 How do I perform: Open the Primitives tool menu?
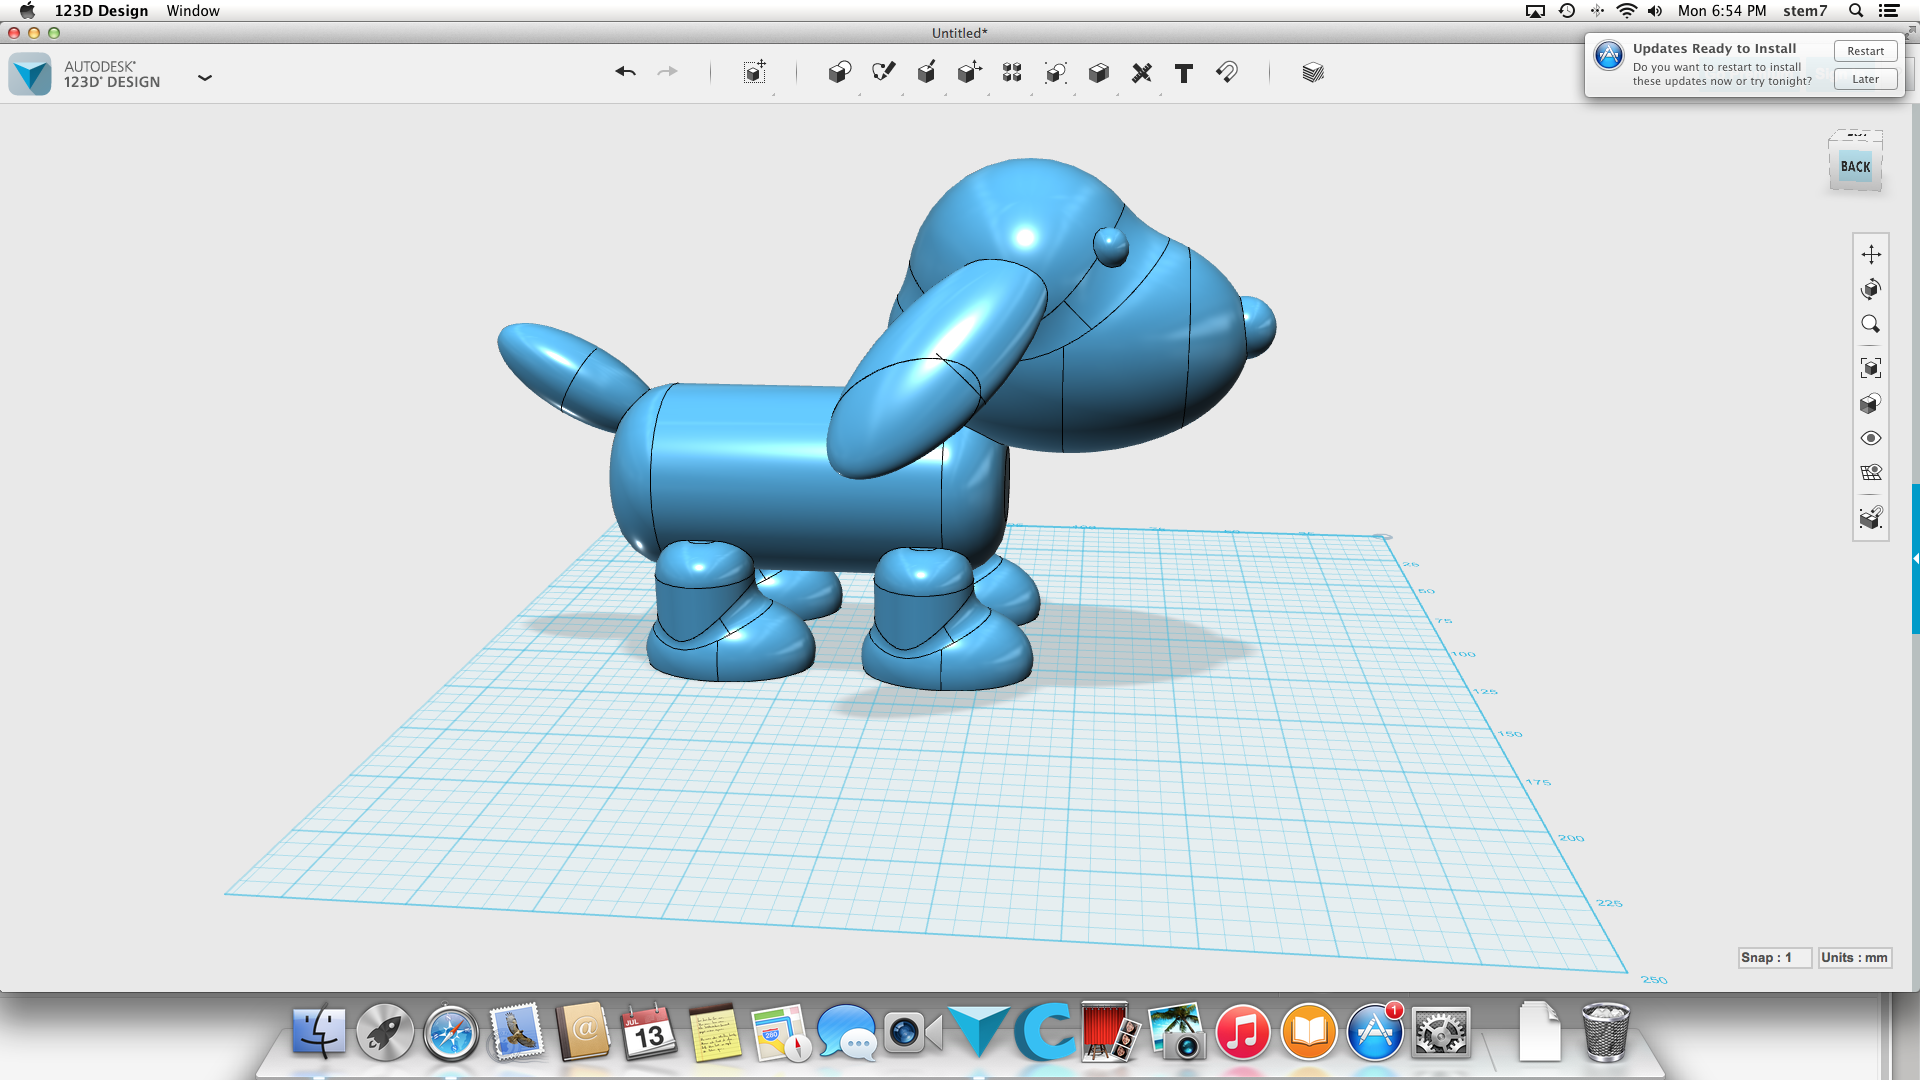click(x=840, y=72)
